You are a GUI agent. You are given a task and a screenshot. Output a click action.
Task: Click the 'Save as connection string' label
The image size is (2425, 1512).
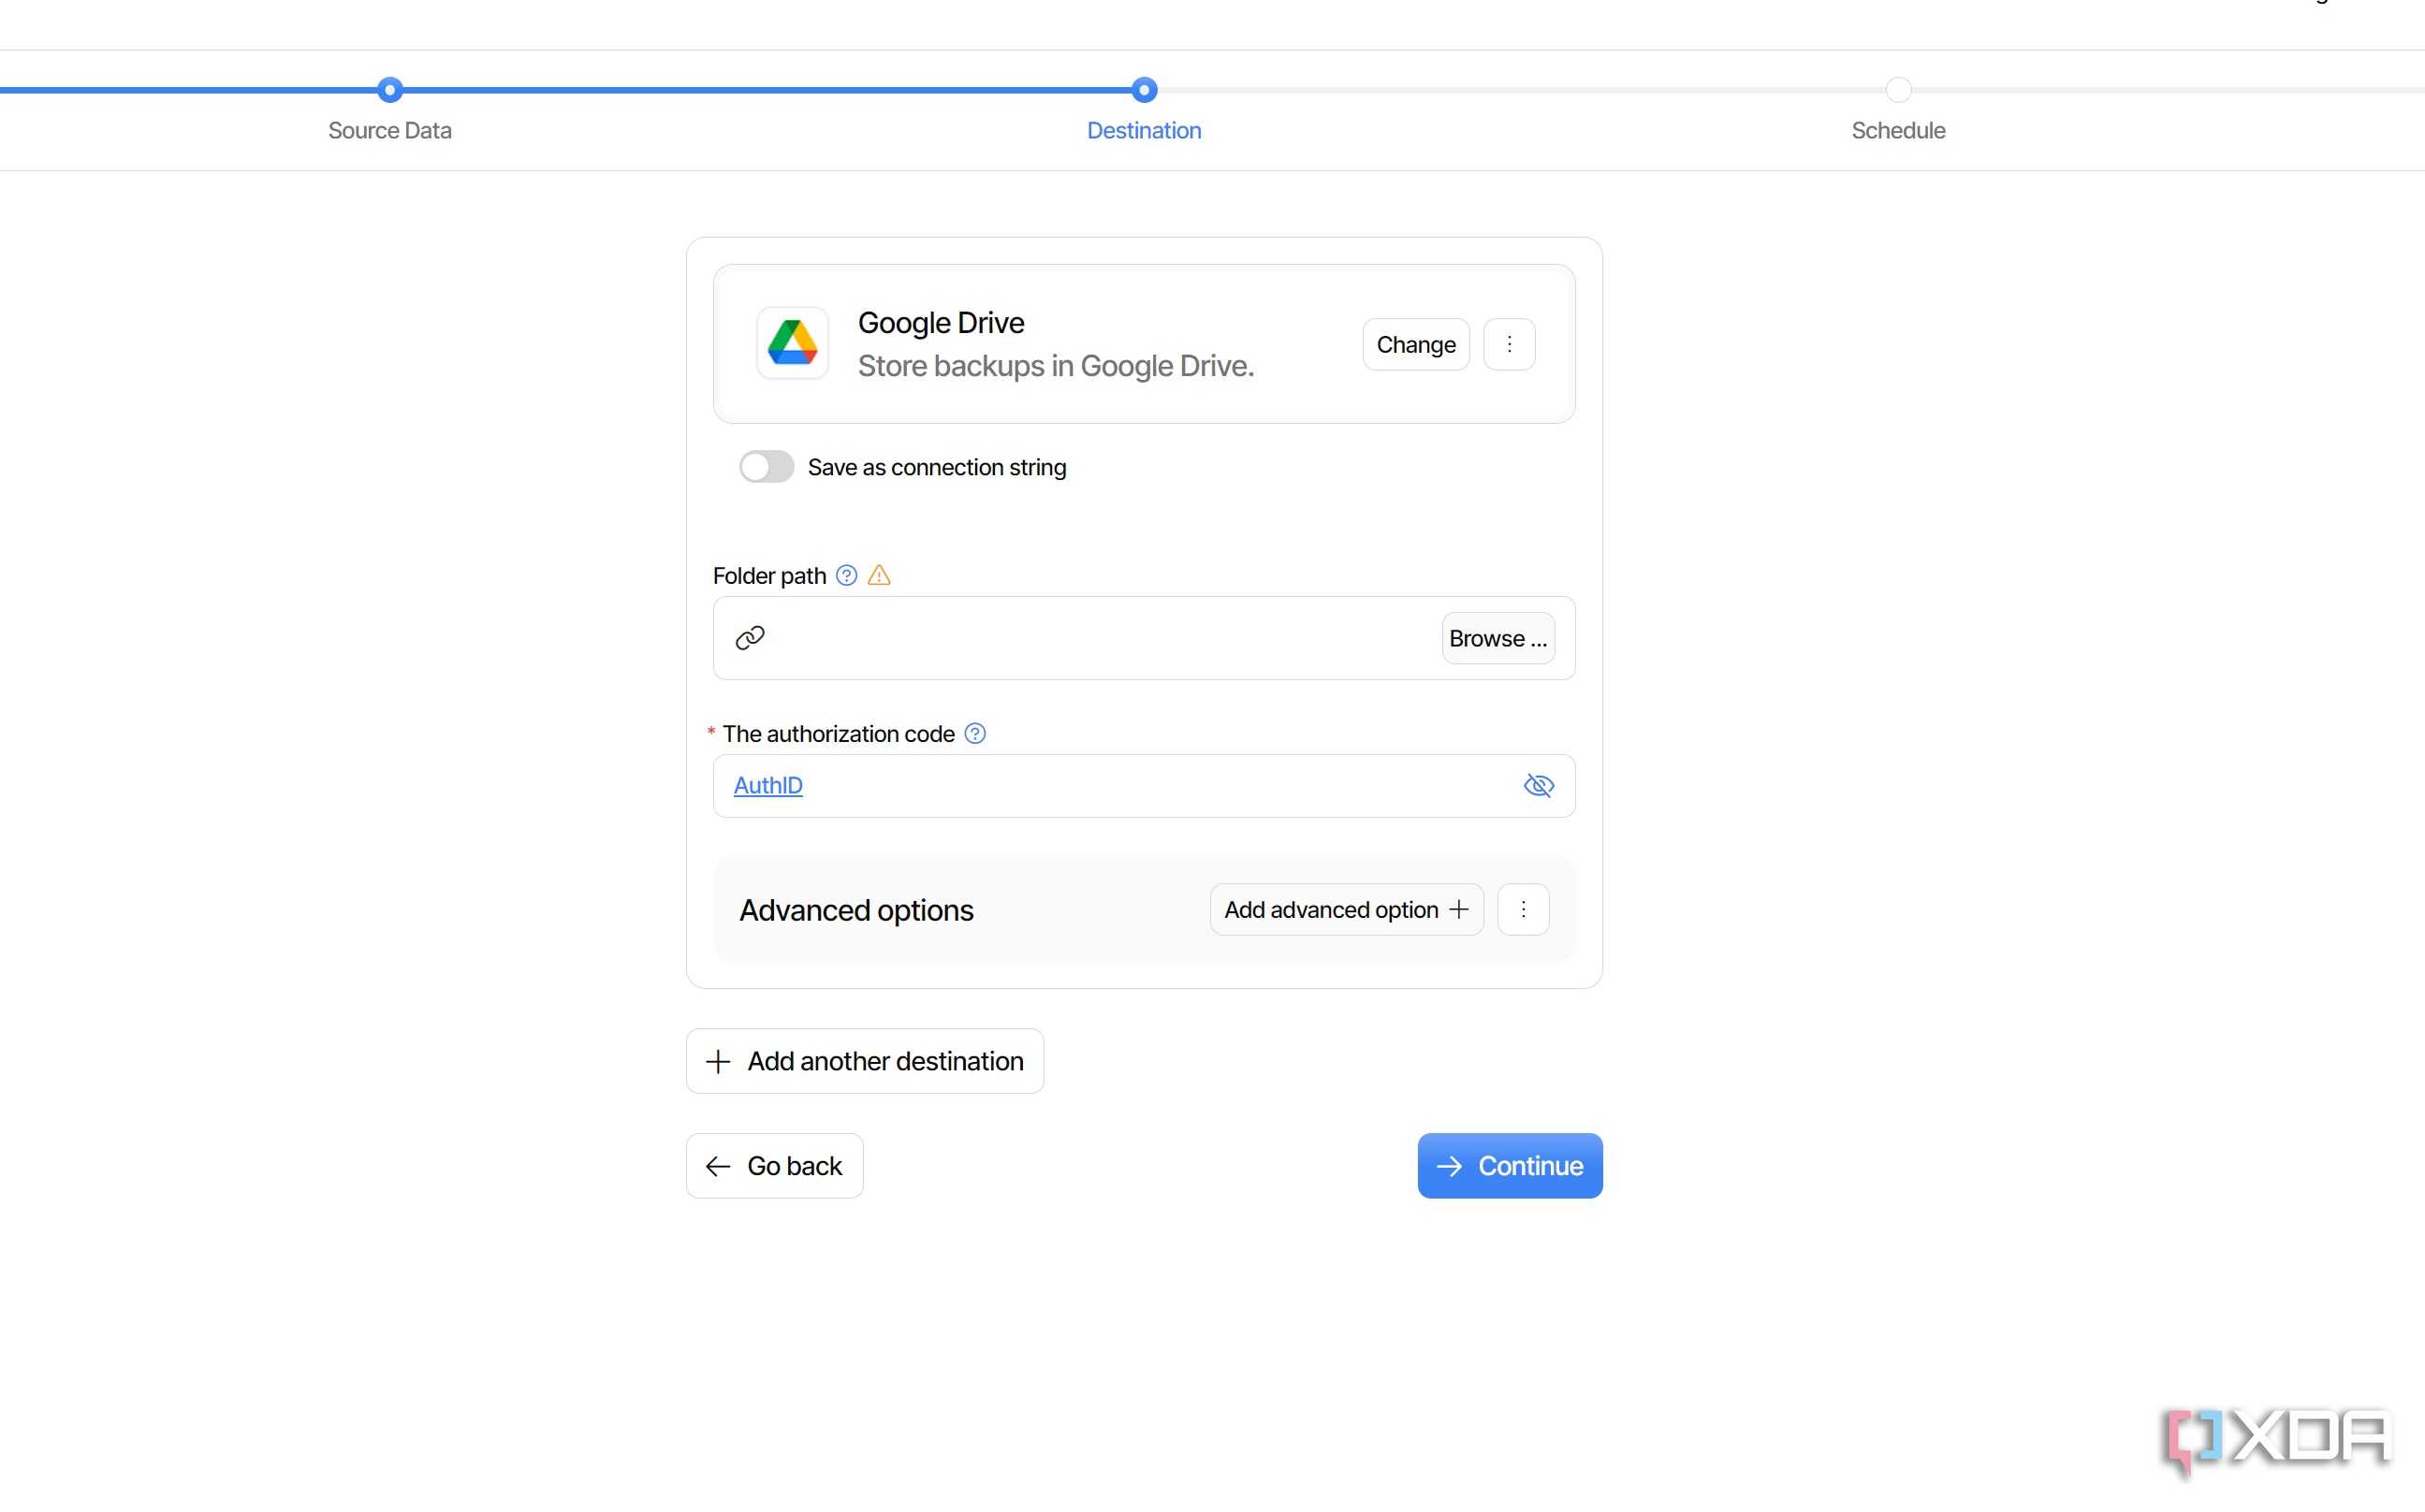(937, 467)
